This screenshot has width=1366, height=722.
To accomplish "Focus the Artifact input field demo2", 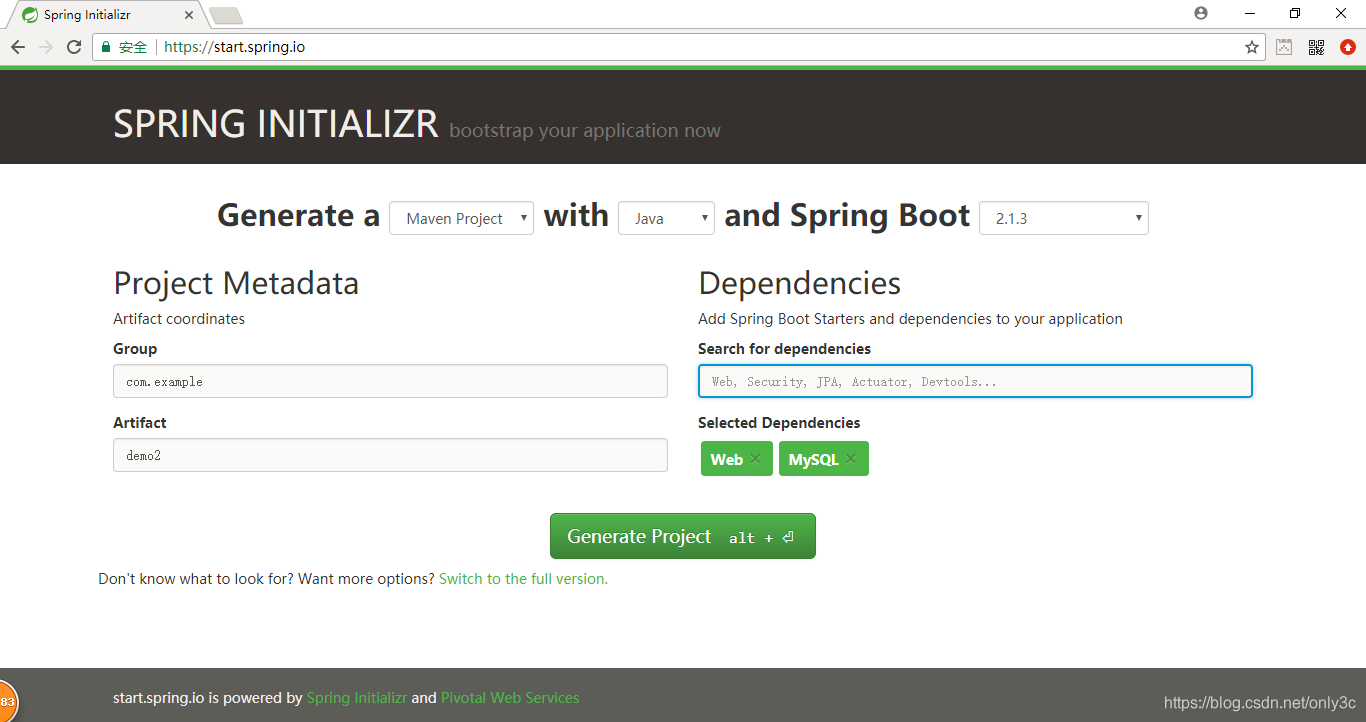I will (390, 455).
